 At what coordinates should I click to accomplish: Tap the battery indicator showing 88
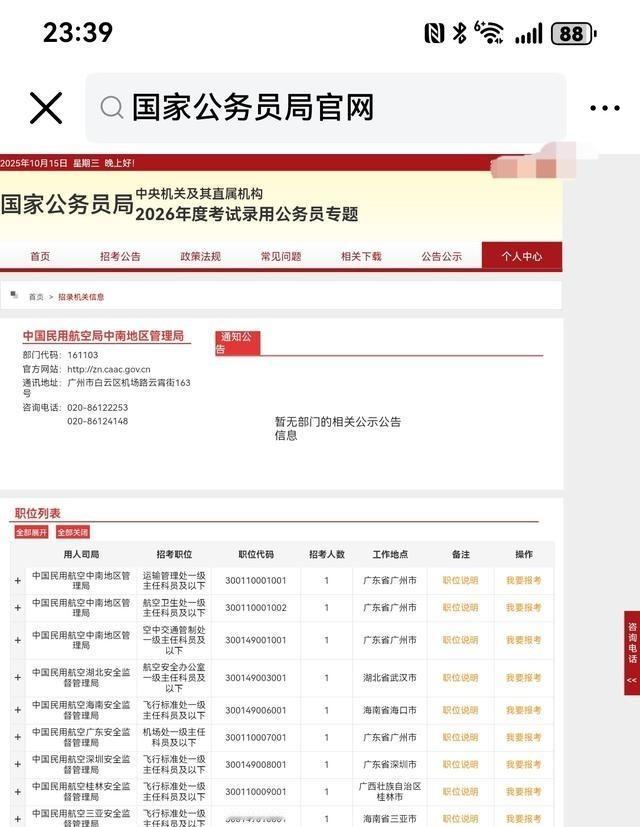point(574,34)
